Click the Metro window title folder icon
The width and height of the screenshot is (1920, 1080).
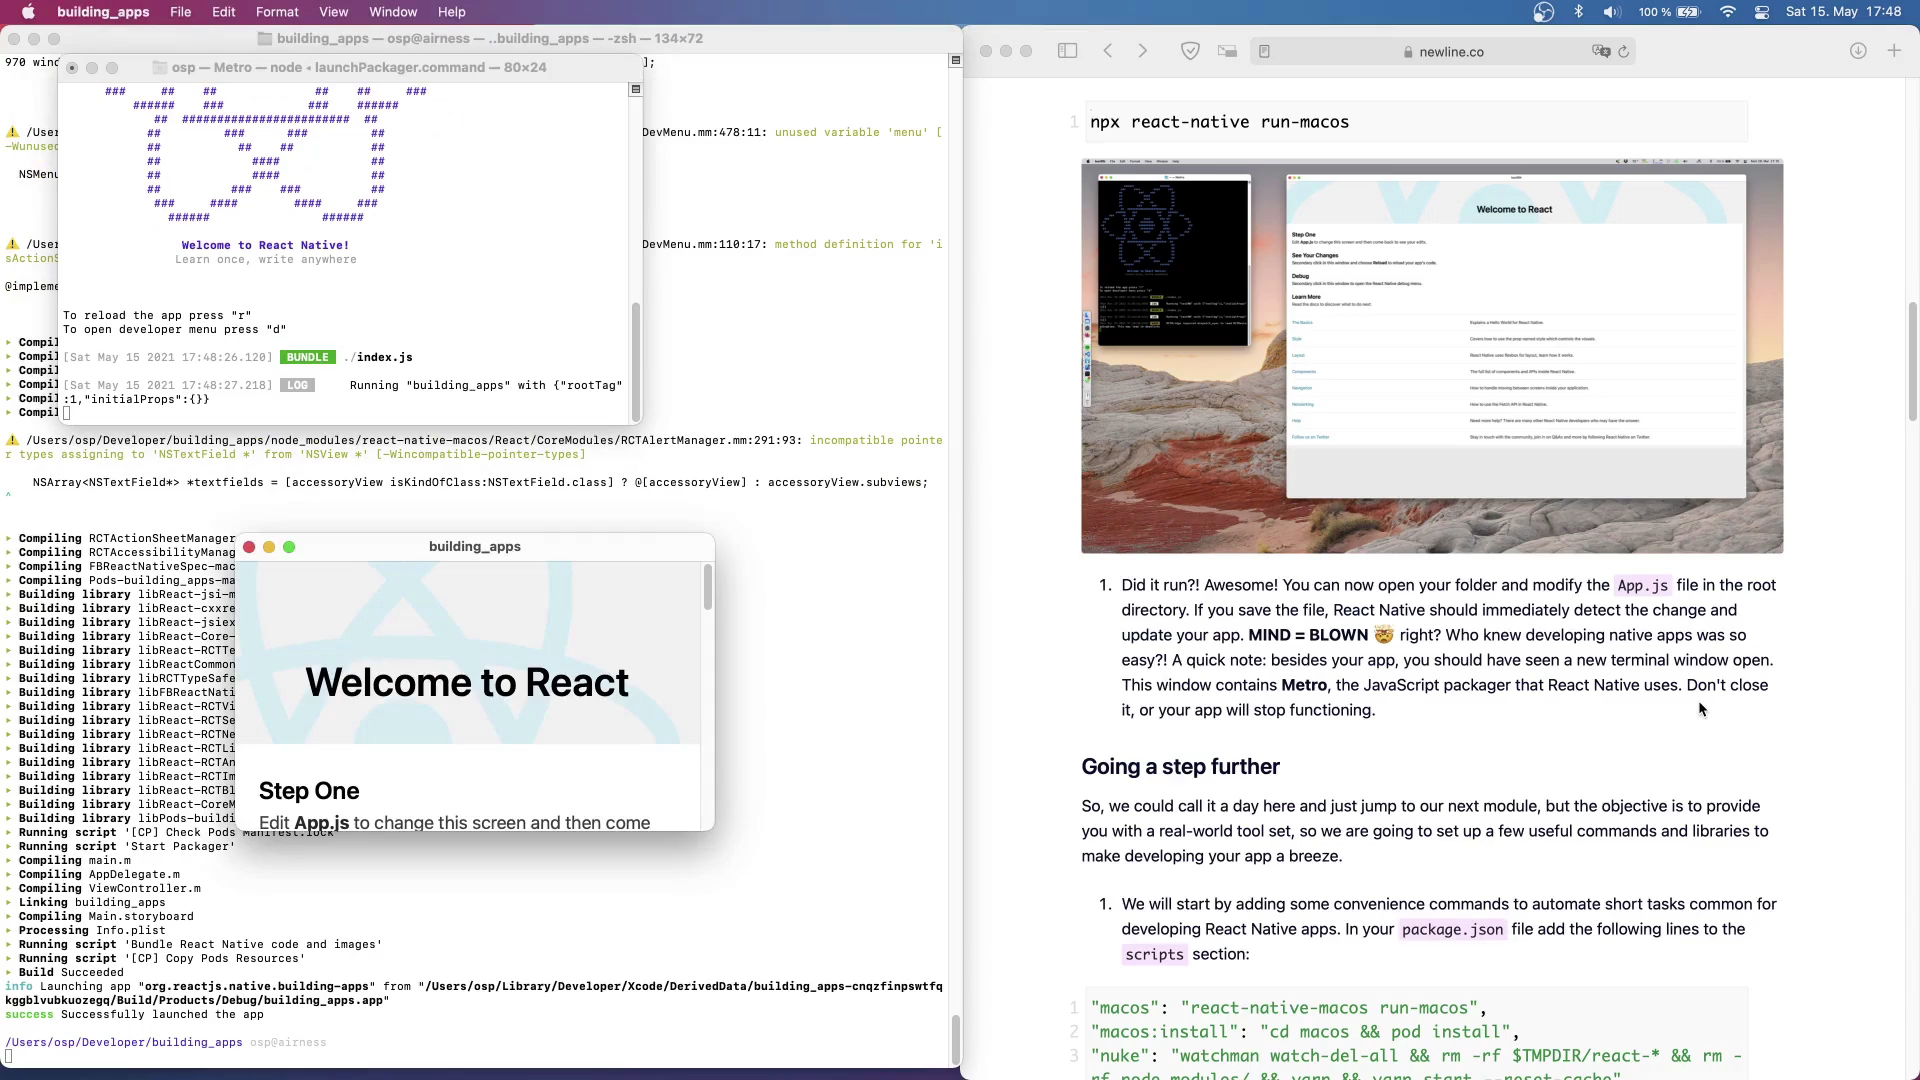(160, 67)
